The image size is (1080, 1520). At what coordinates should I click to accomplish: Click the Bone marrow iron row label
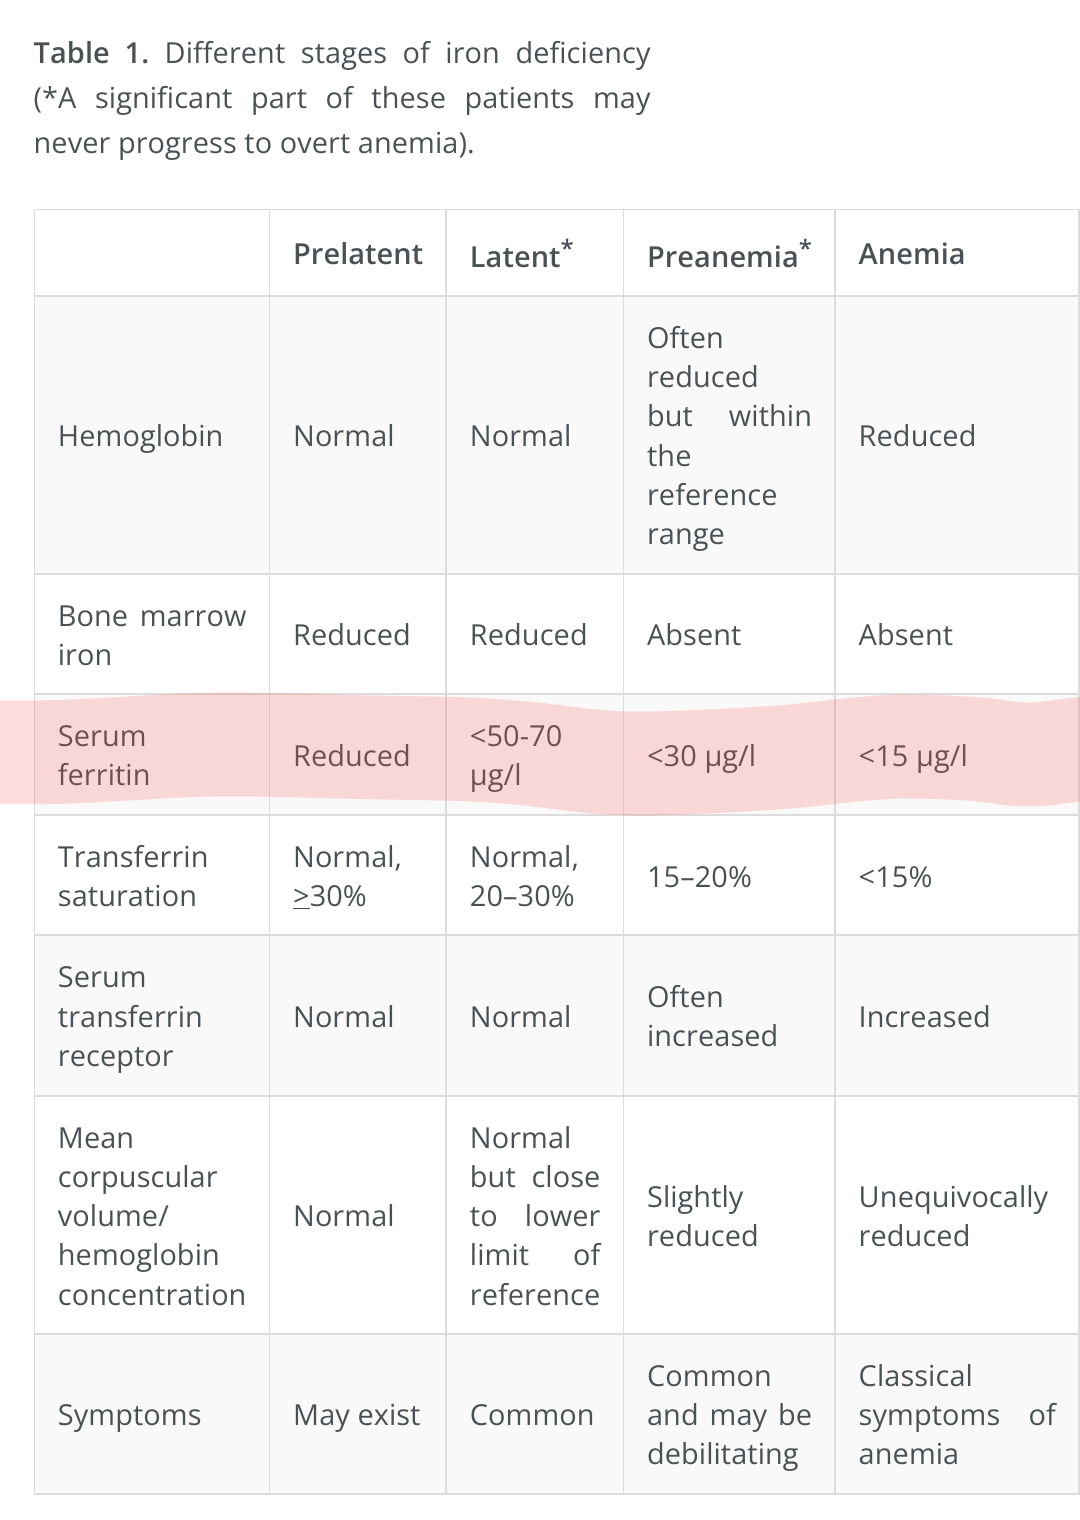[151, 635]
